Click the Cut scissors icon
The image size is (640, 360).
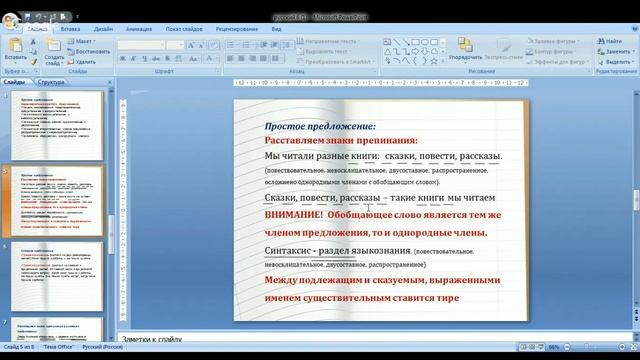click(33, 42)
